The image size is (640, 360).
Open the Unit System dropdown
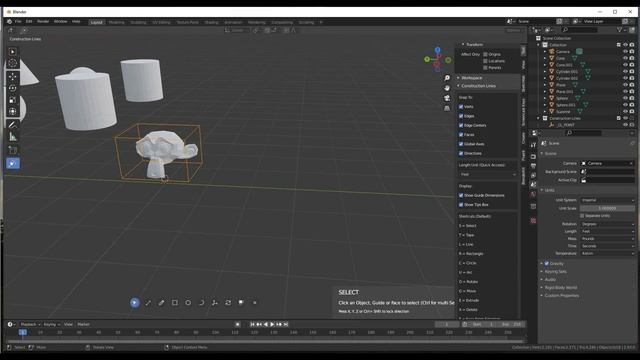(x=607, y=200)
